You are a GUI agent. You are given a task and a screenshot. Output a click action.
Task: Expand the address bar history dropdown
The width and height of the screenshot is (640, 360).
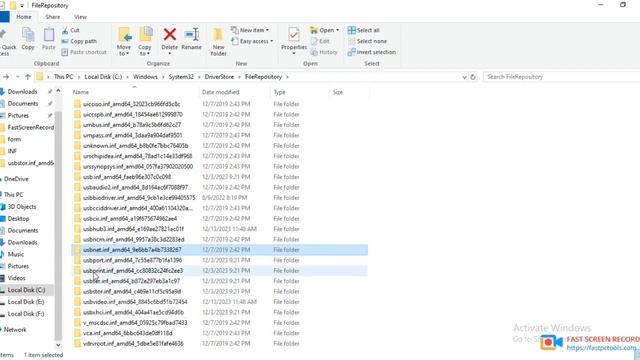click(x=464, y=77)
